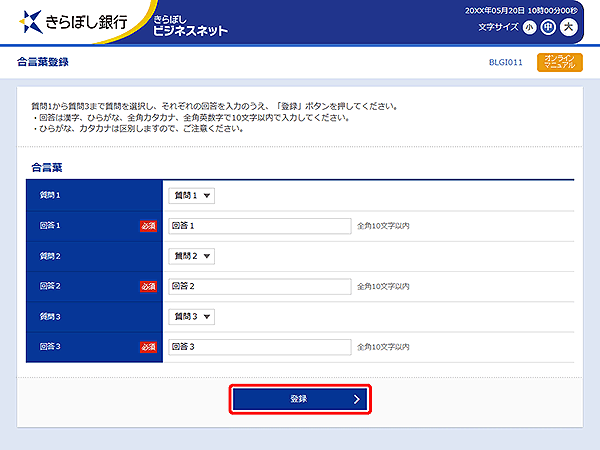This screenshot has width=600, height=450.
Task: Click the 質問1 row header label
Action: point(50,196)
